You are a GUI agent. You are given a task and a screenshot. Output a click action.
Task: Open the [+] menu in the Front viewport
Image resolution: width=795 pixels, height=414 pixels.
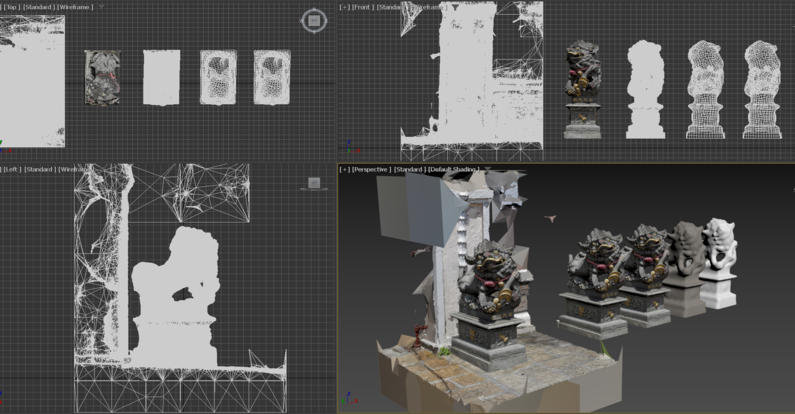coord(344,7)
